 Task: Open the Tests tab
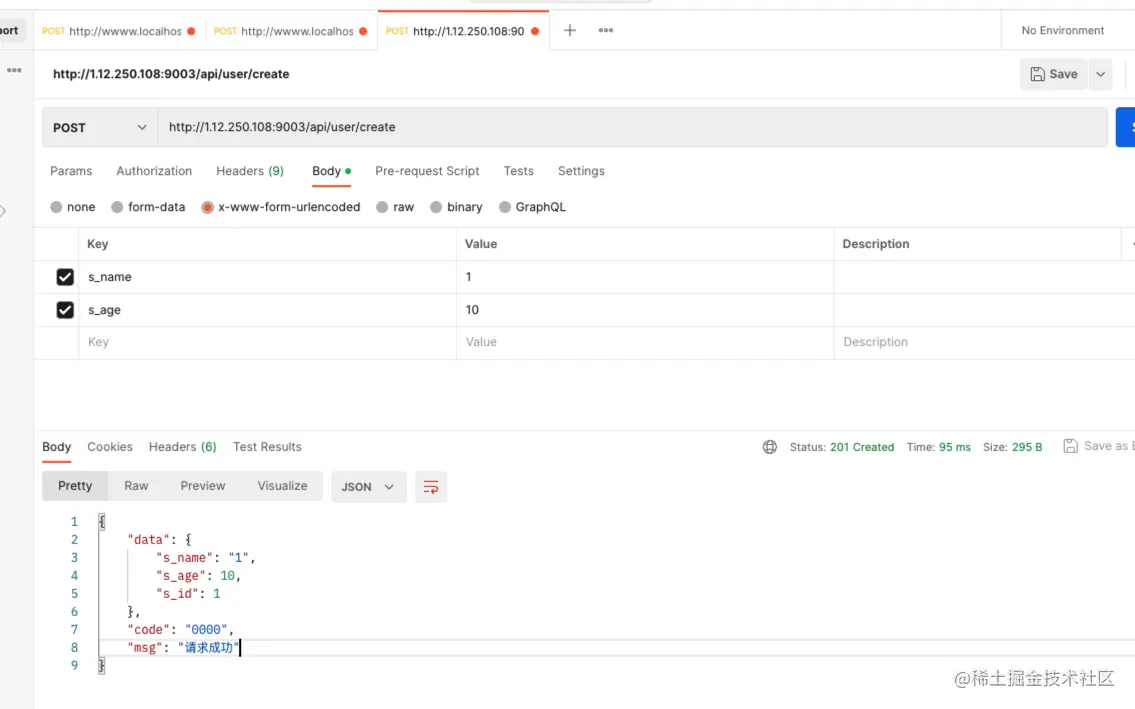[518, 171]
